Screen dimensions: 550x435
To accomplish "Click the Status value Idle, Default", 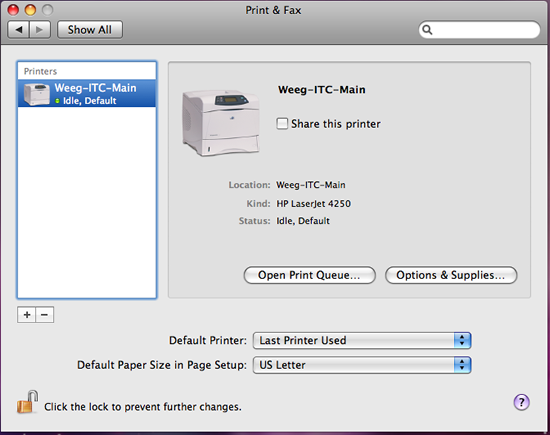I will [303, 221].
